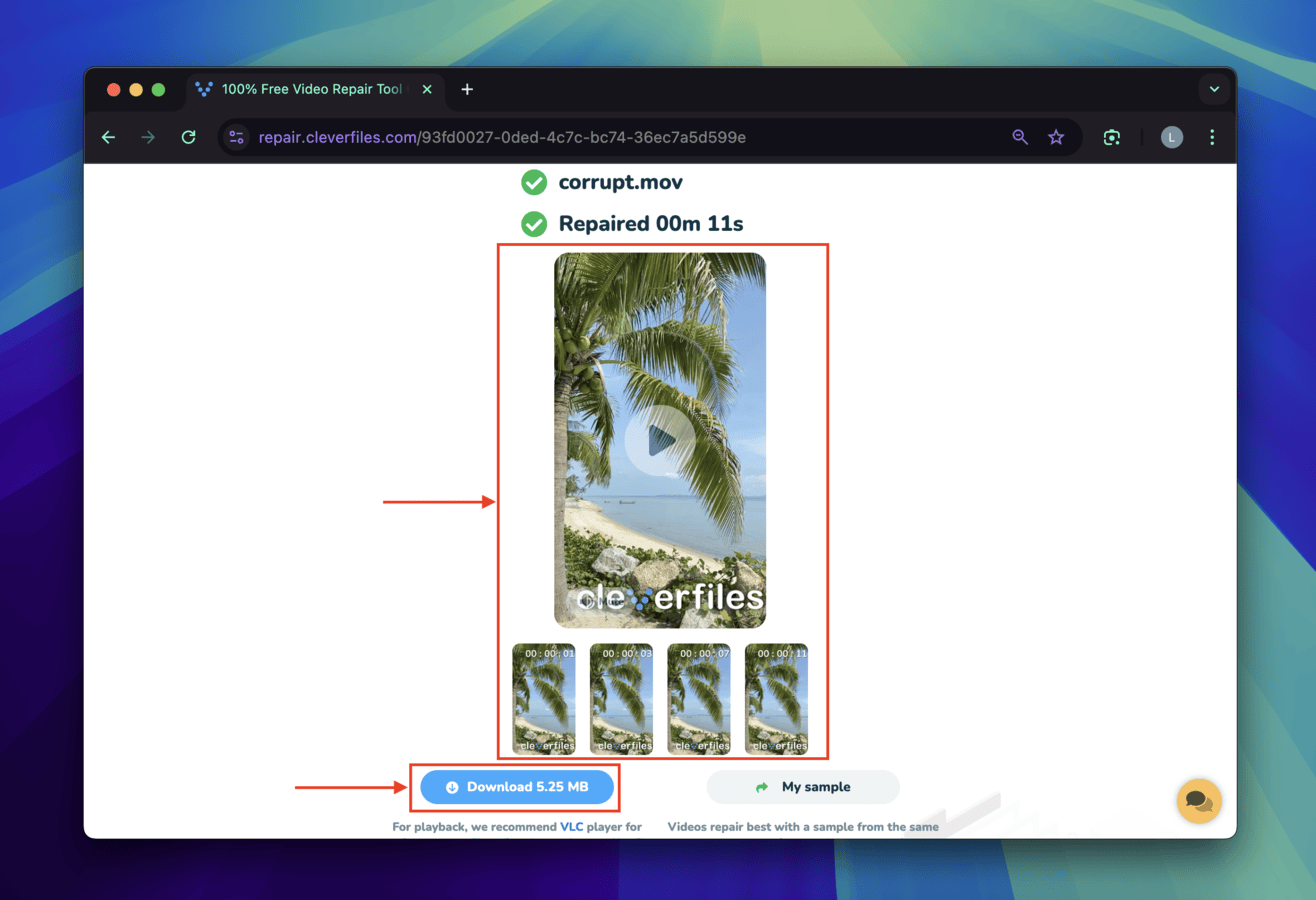Select the 00:00:03 thumbnail frame
Viewport: 1316px width, 900px height.
click(x=621, y=699)
